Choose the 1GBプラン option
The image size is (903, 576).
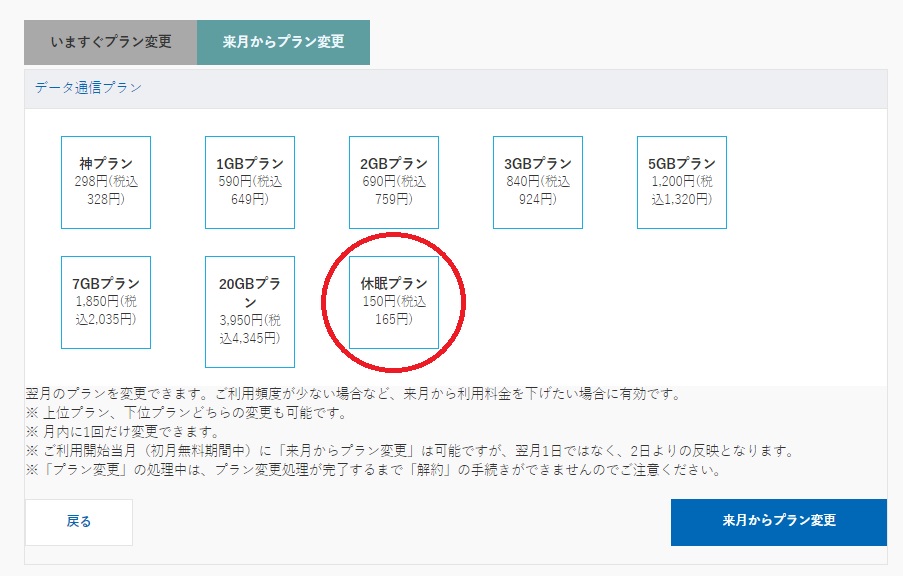[250, 182]
